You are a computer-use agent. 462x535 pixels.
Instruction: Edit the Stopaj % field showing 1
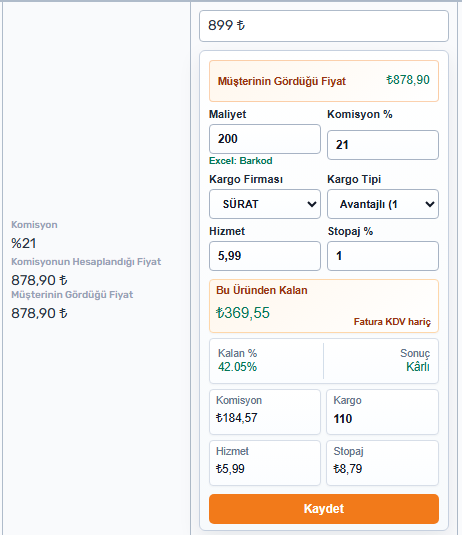[383, 256]
